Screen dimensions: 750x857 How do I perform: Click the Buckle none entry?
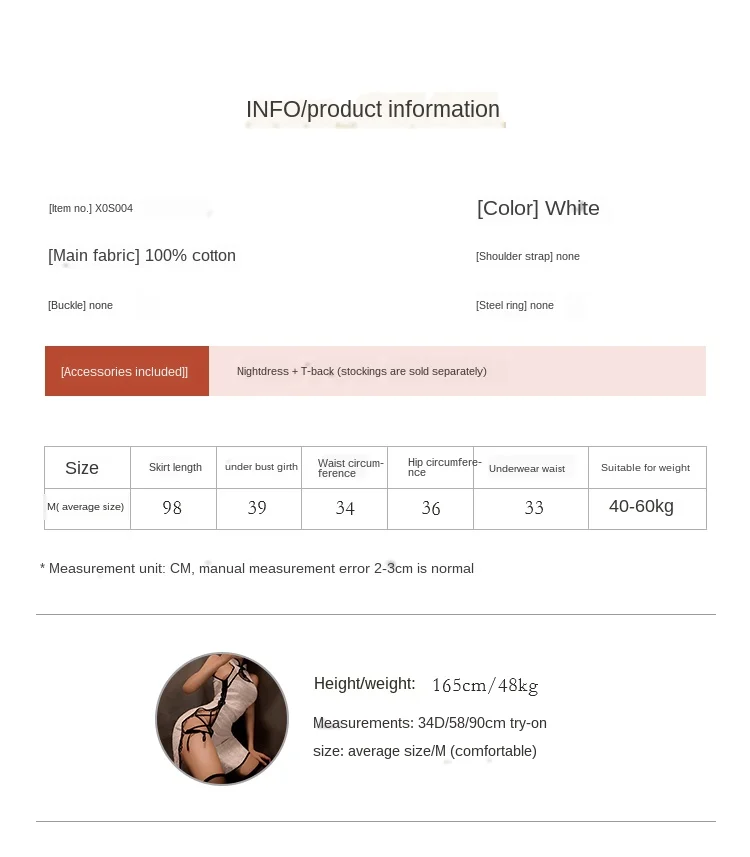coord(80,305)
